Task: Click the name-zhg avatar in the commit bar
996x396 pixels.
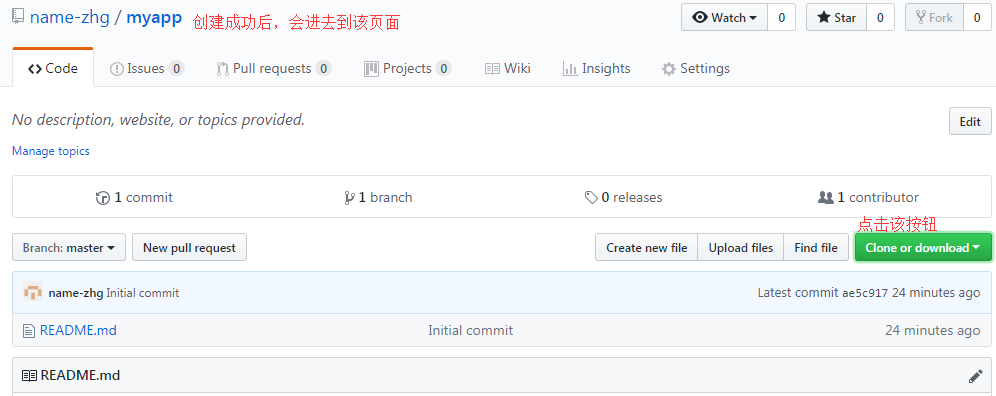Action: tap(33, 292)
